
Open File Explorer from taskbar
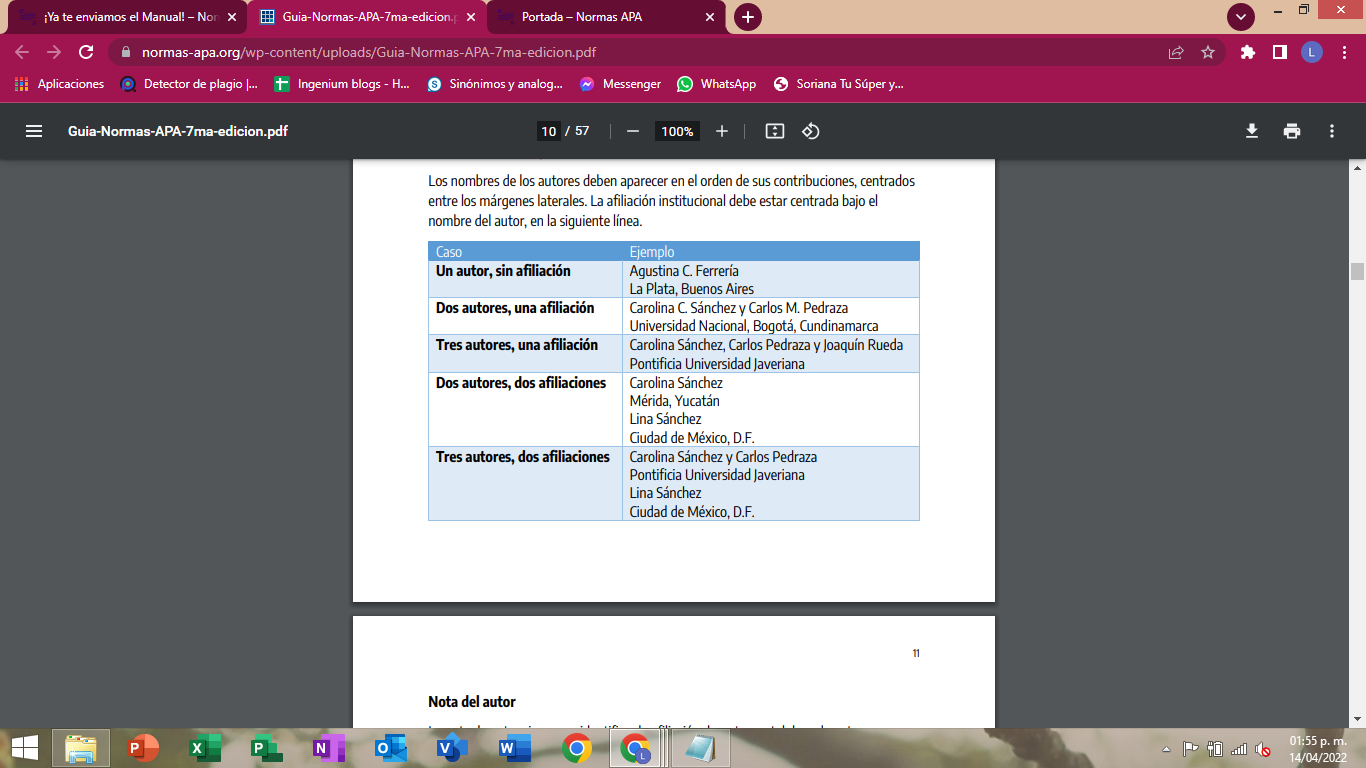pyautogui.click(x=81, y=748)
